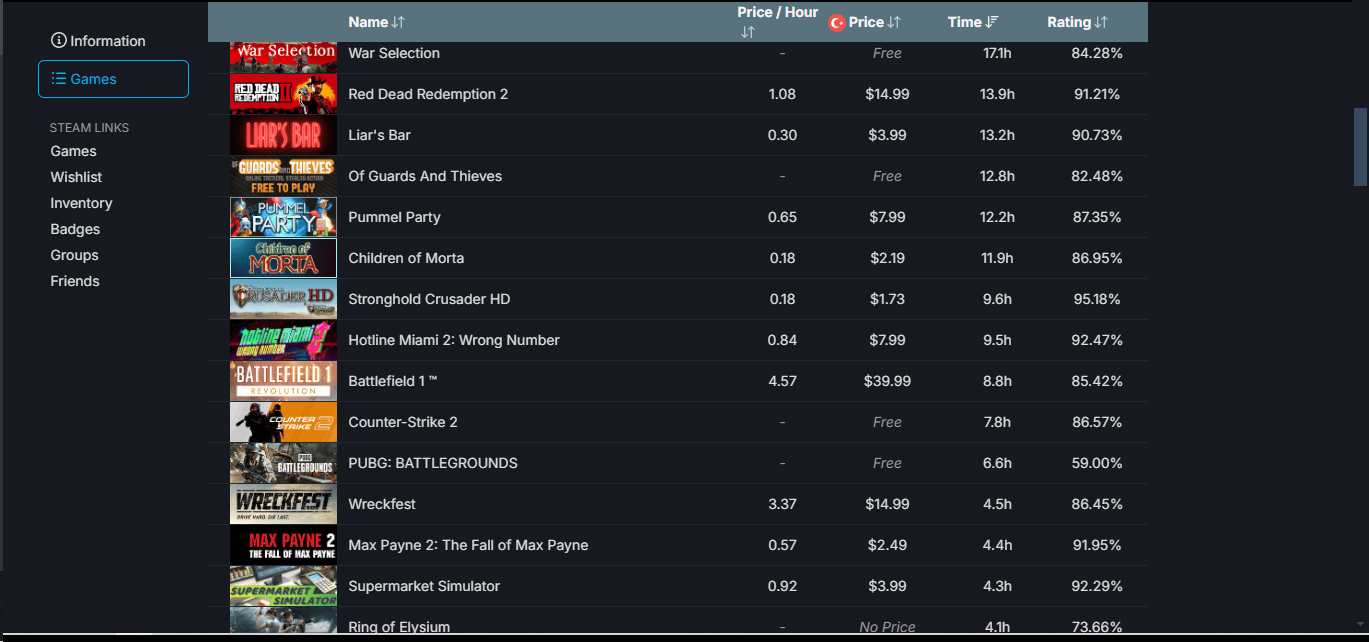1369x642 pixels.
Task: Click the Supermarket Simulator name
Action: point(424,586)
